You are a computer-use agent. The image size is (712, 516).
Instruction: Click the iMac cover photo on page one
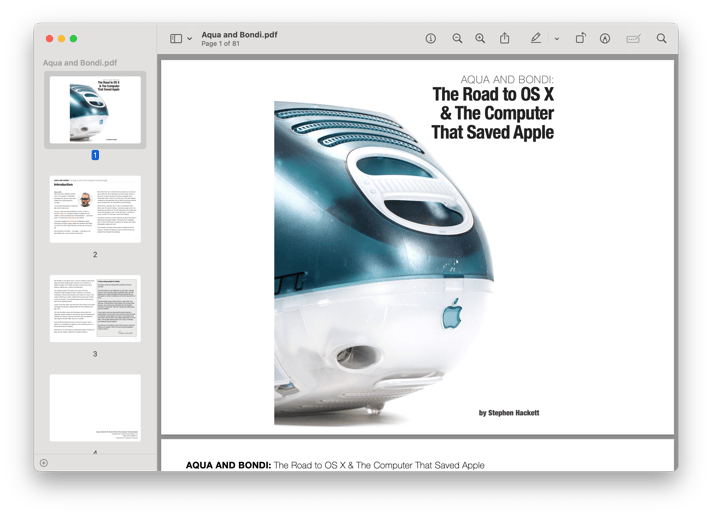click(x=384, y=263)
